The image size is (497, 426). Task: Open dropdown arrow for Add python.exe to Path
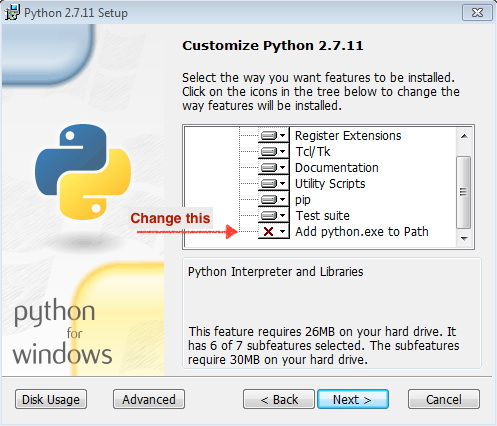click(x=283, y=231)
